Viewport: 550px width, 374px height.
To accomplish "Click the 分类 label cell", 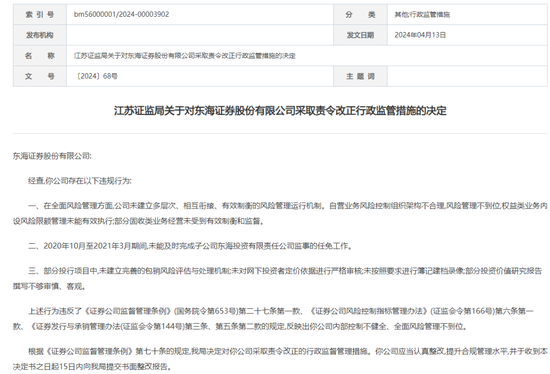I will pyautogui.click(x=360, y=14).
